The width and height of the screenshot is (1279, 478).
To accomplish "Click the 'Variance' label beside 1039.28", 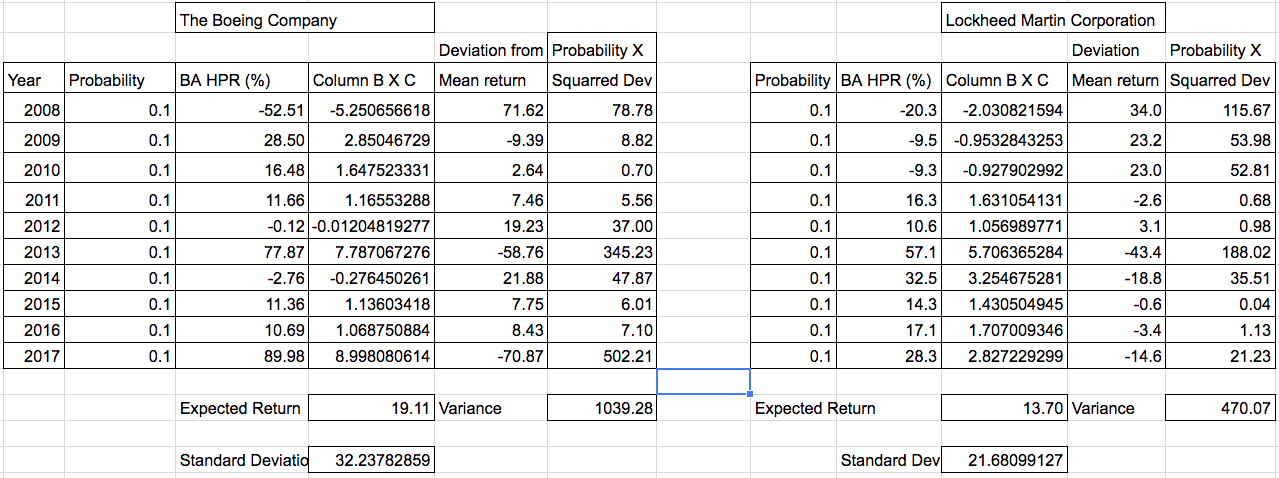I will tap(491, 407).
